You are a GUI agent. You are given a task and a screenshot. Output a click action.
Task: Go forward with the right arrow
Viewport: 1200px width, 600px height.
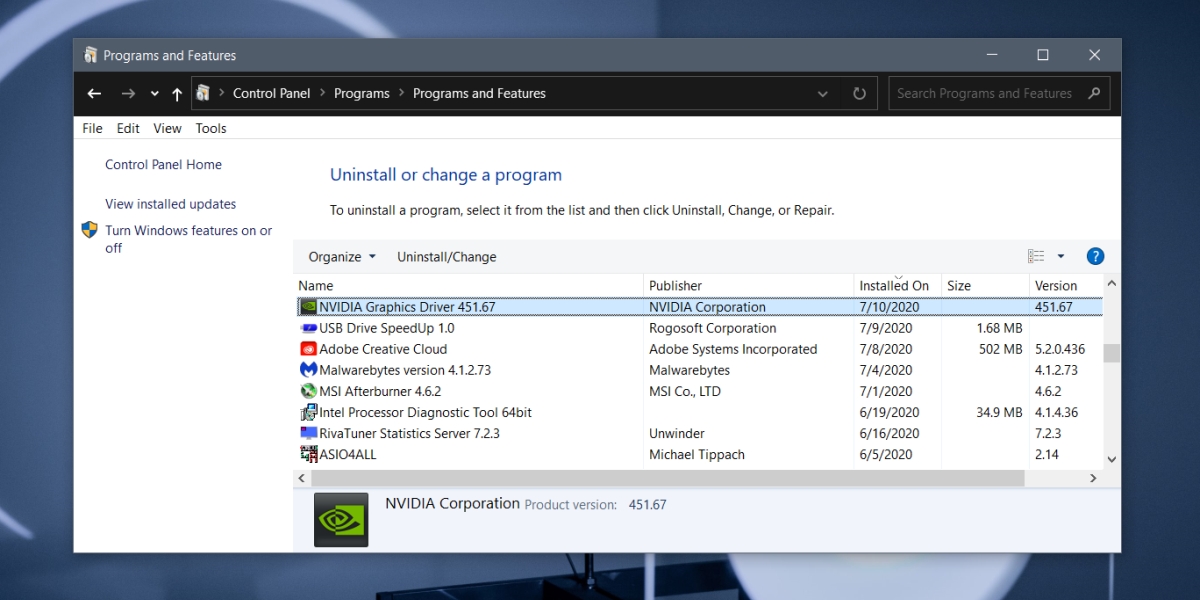click(x=127, y=93)
